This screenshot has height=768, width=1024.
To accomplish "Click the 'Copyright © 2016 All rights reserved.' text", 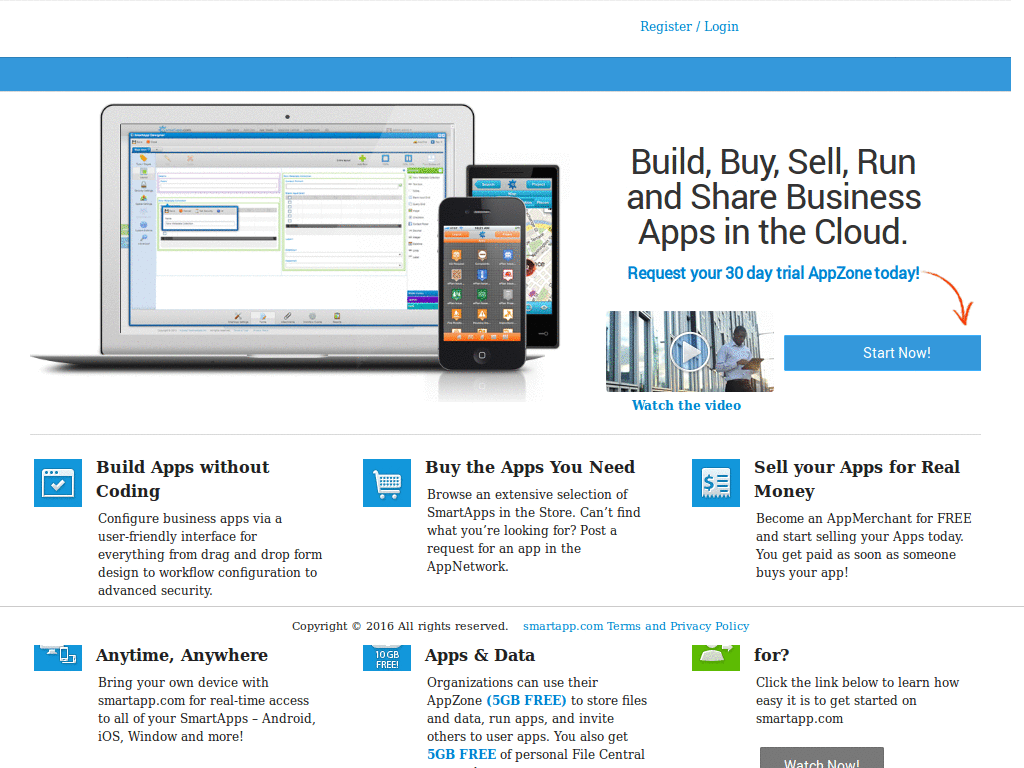I will pyautogui.click(x=400, y=626).
